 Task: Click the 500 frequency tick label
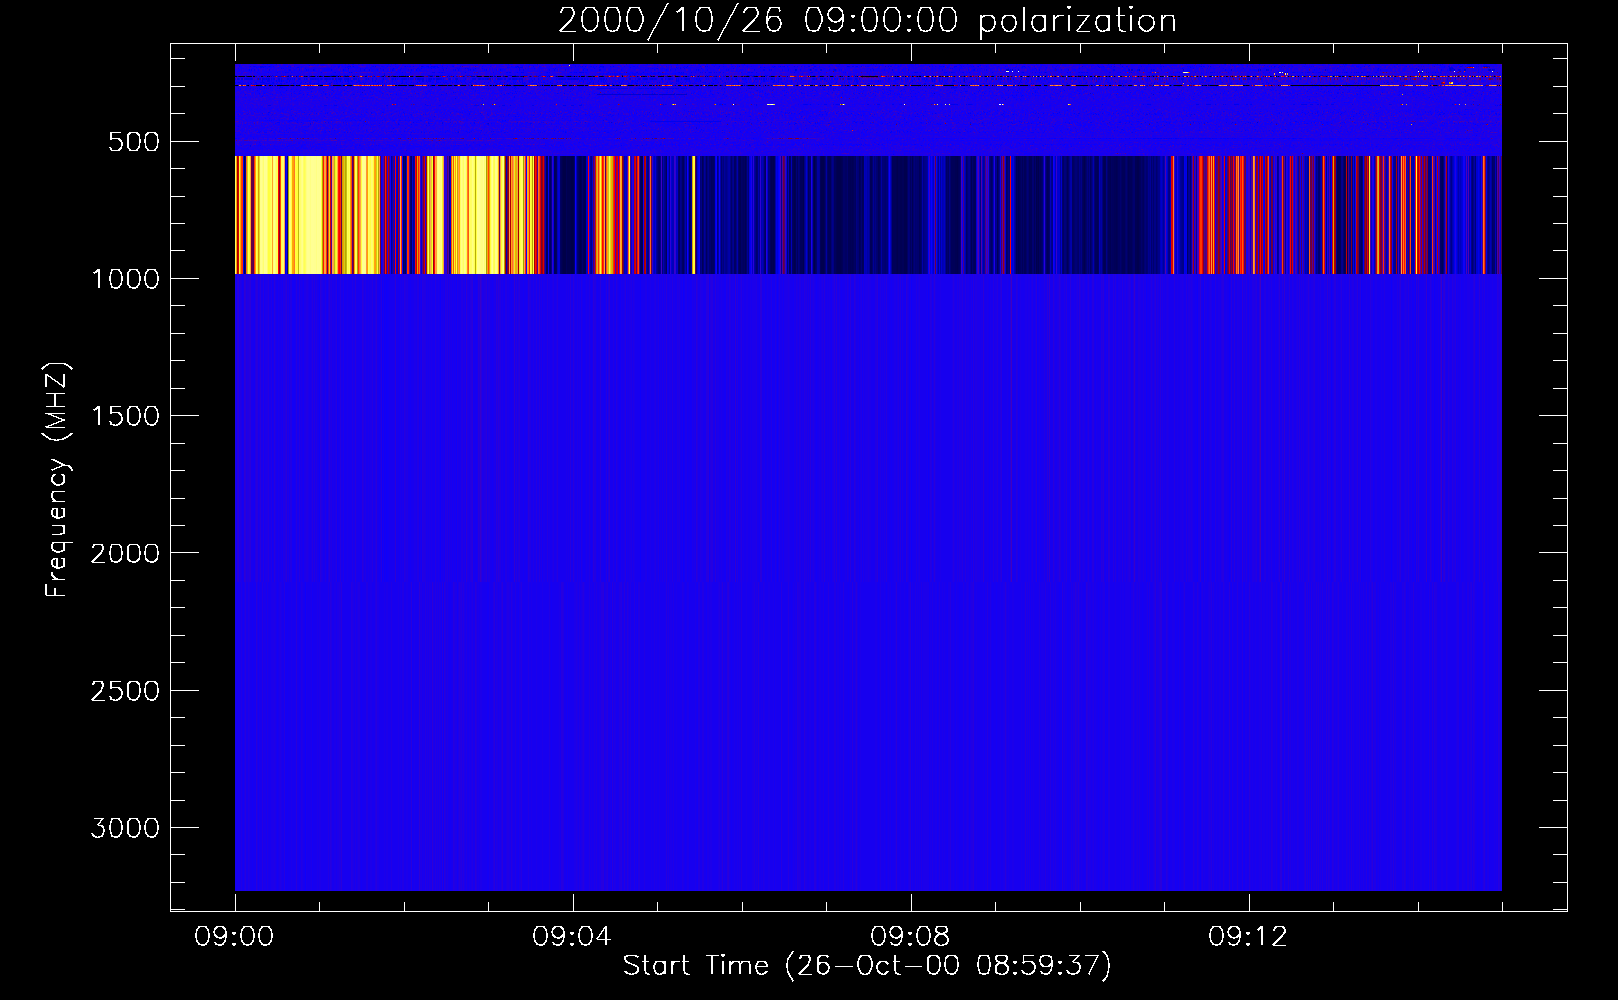[134, 142]
